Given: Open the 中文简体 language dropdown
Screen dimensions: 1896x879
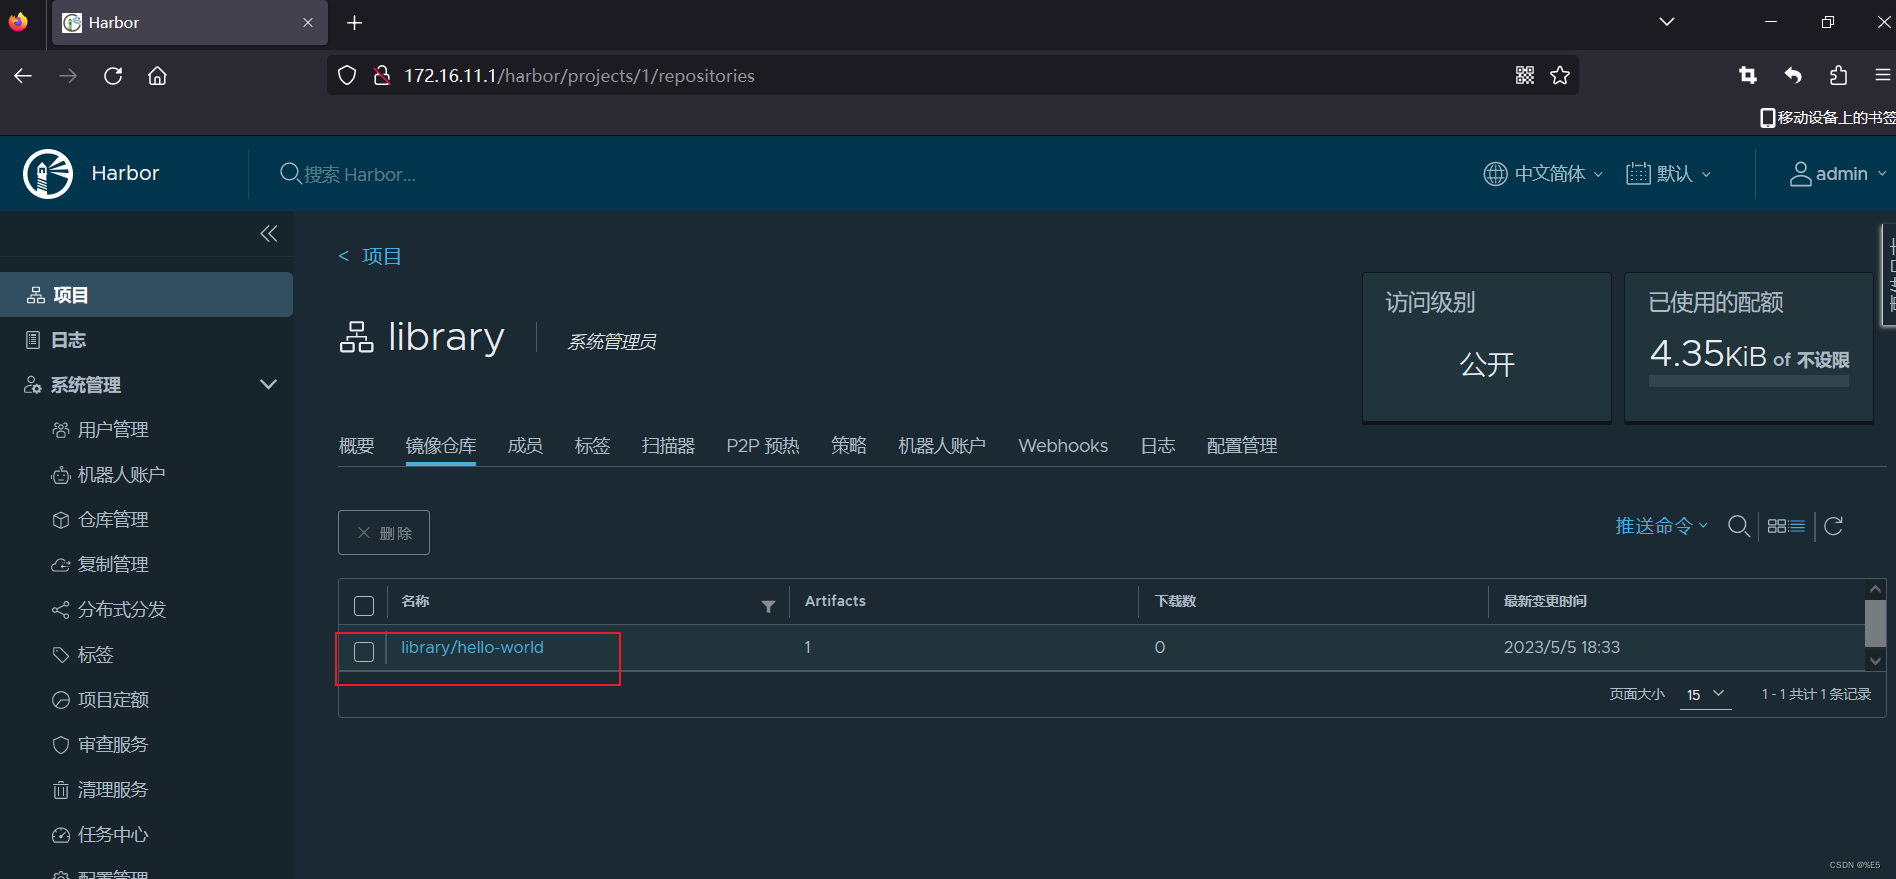Looking at the screenshot, I should 1543,174.
